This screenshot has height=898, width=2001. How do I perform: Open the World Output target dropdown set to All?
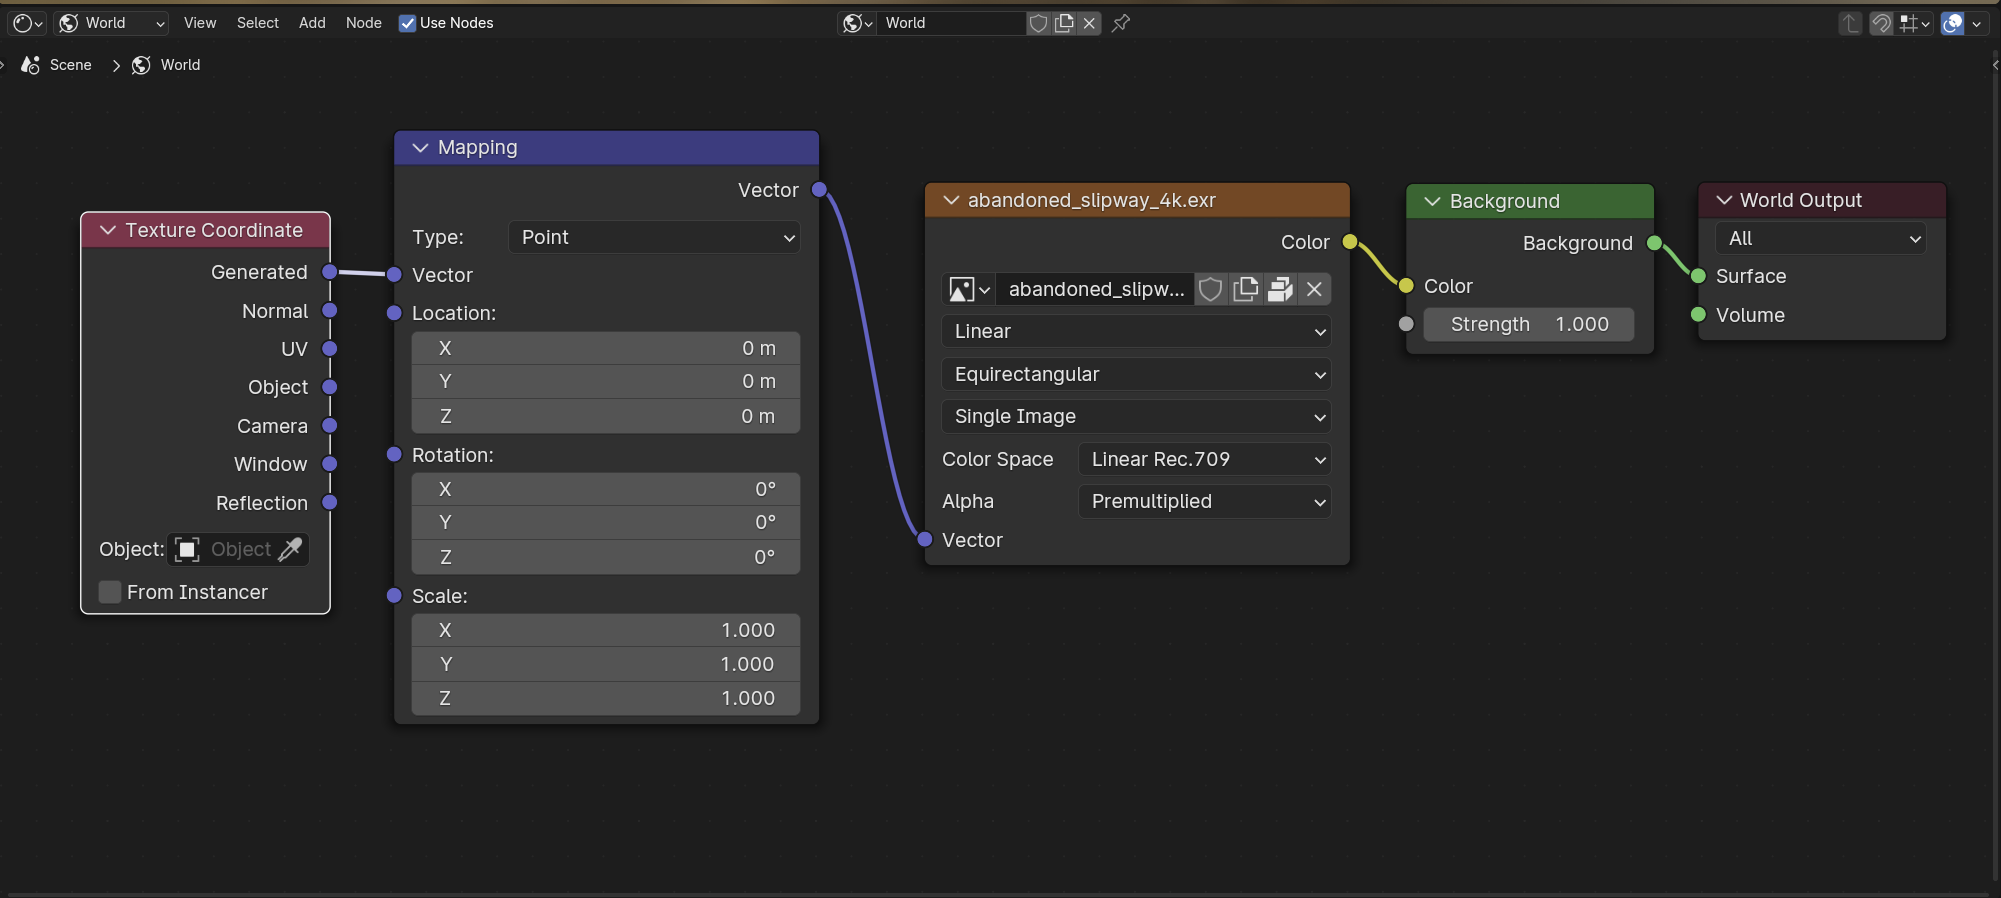(x=1821, y=238)
